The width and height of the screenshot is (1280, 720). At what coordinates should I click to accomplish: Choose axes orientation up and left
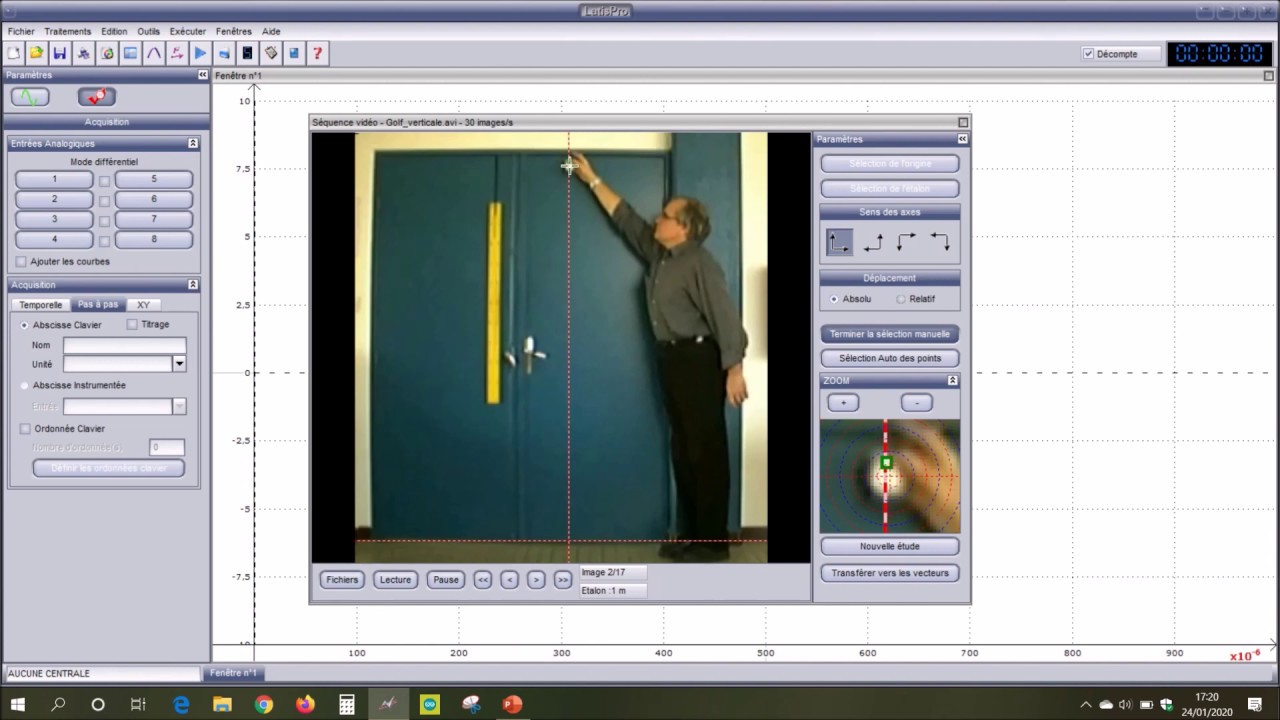[873, 242]
